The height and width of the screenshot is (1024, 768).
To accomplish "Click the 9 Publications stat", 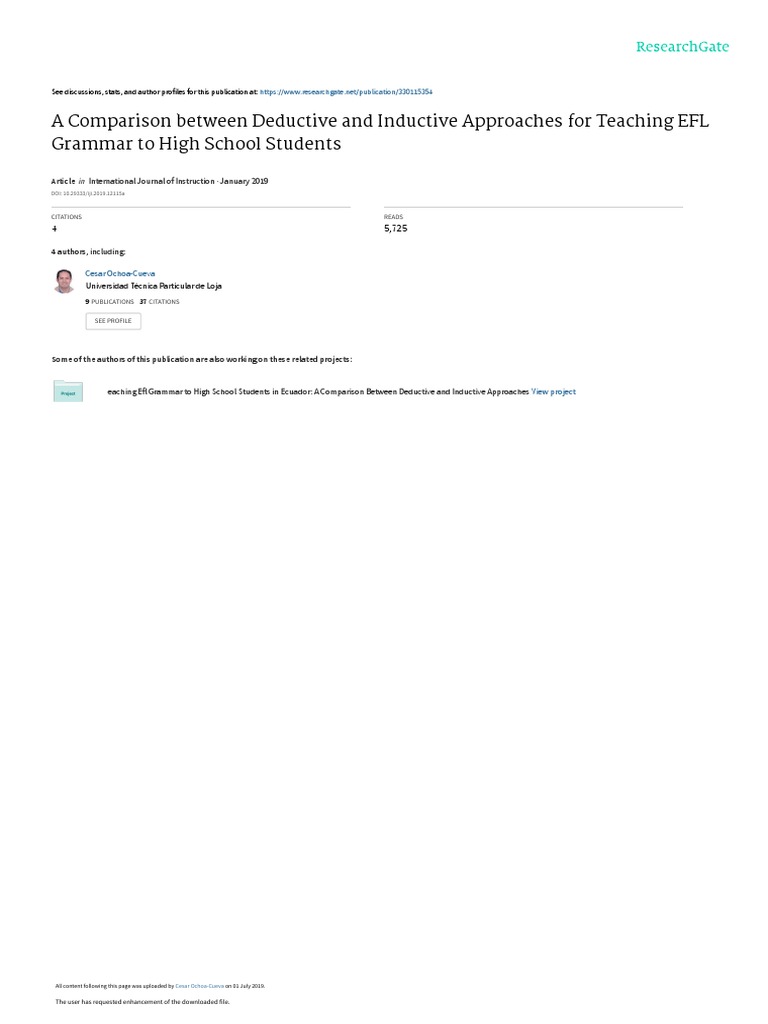I will [110, 302].
